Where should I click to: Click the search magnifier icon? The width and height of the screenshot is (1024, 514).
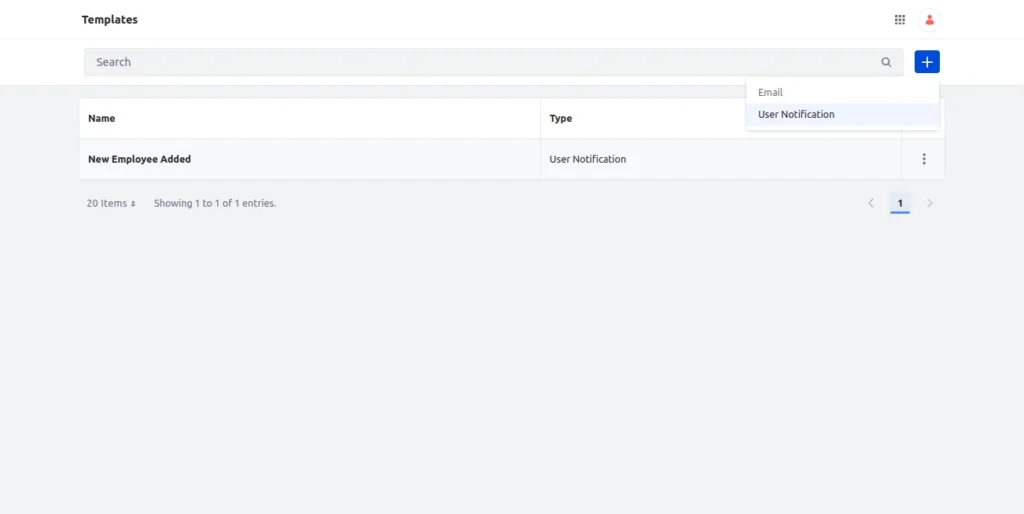coord(886,62)
